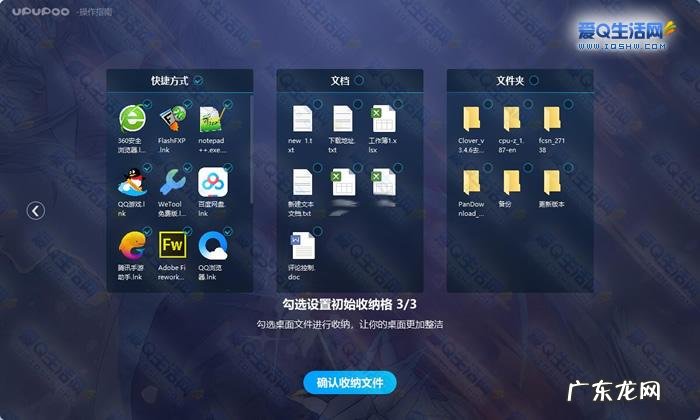The image size is (700, 420).
Task: Select the Adobe Fireworks Fw icon
Action: (172, 245)
